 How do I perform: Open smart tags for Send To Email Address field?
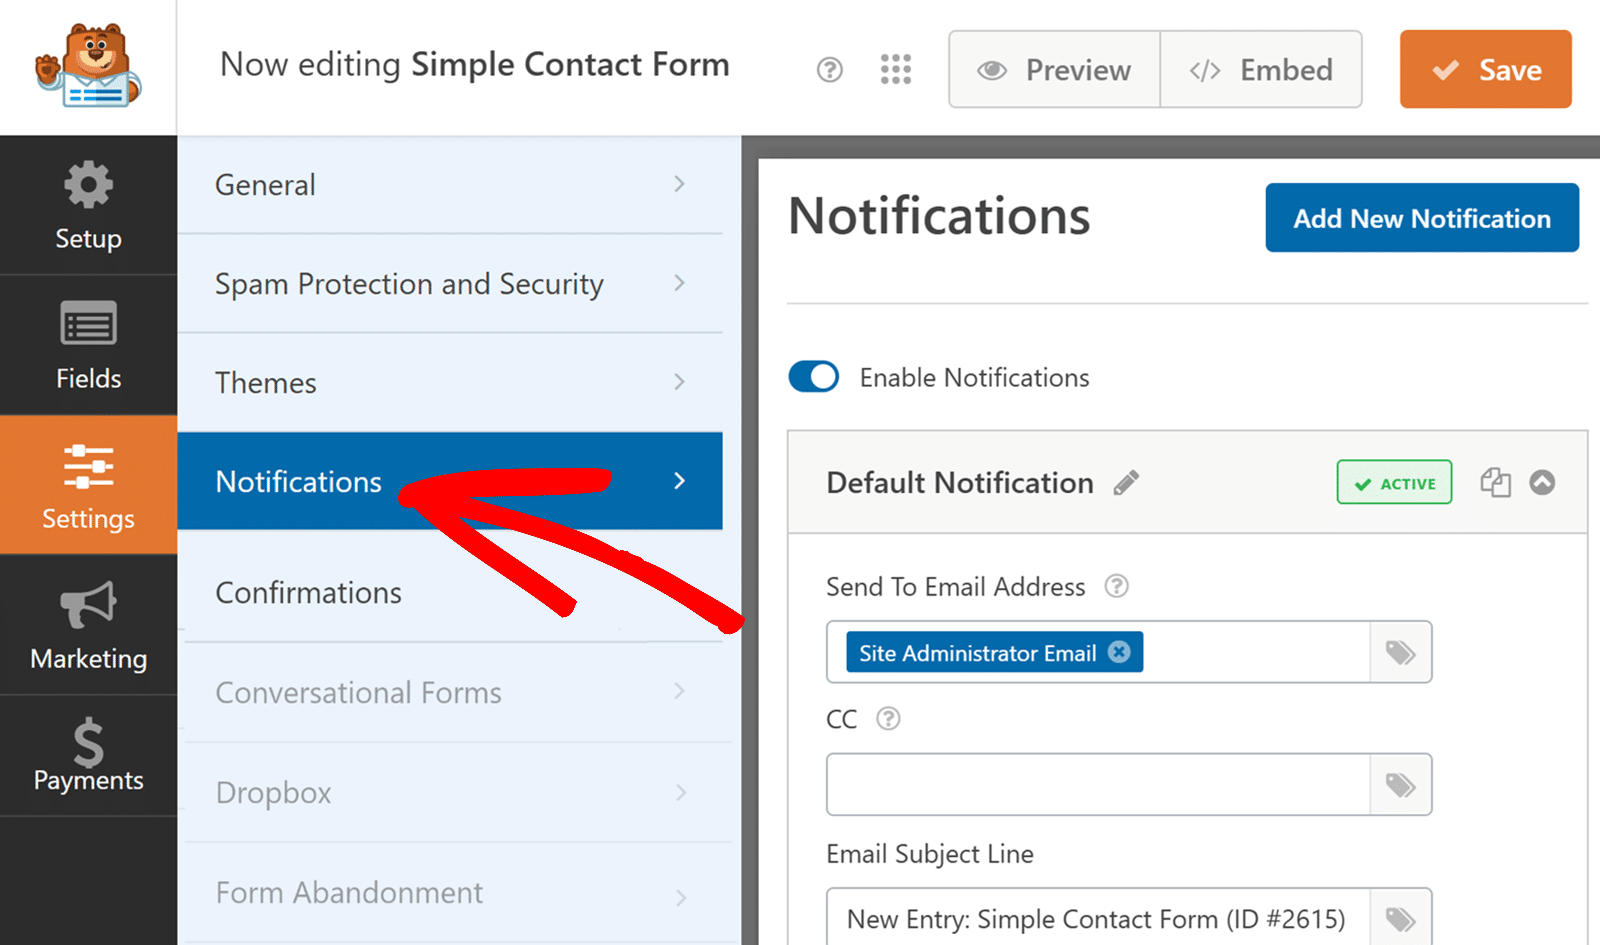(1400, 652)
